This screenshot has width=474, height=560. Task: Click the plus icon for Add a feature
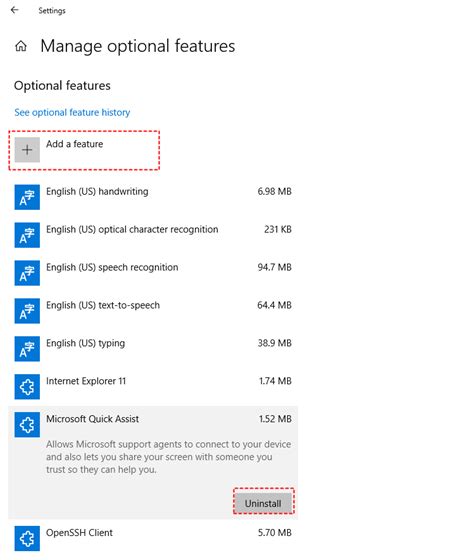click(x=27, y=150)
